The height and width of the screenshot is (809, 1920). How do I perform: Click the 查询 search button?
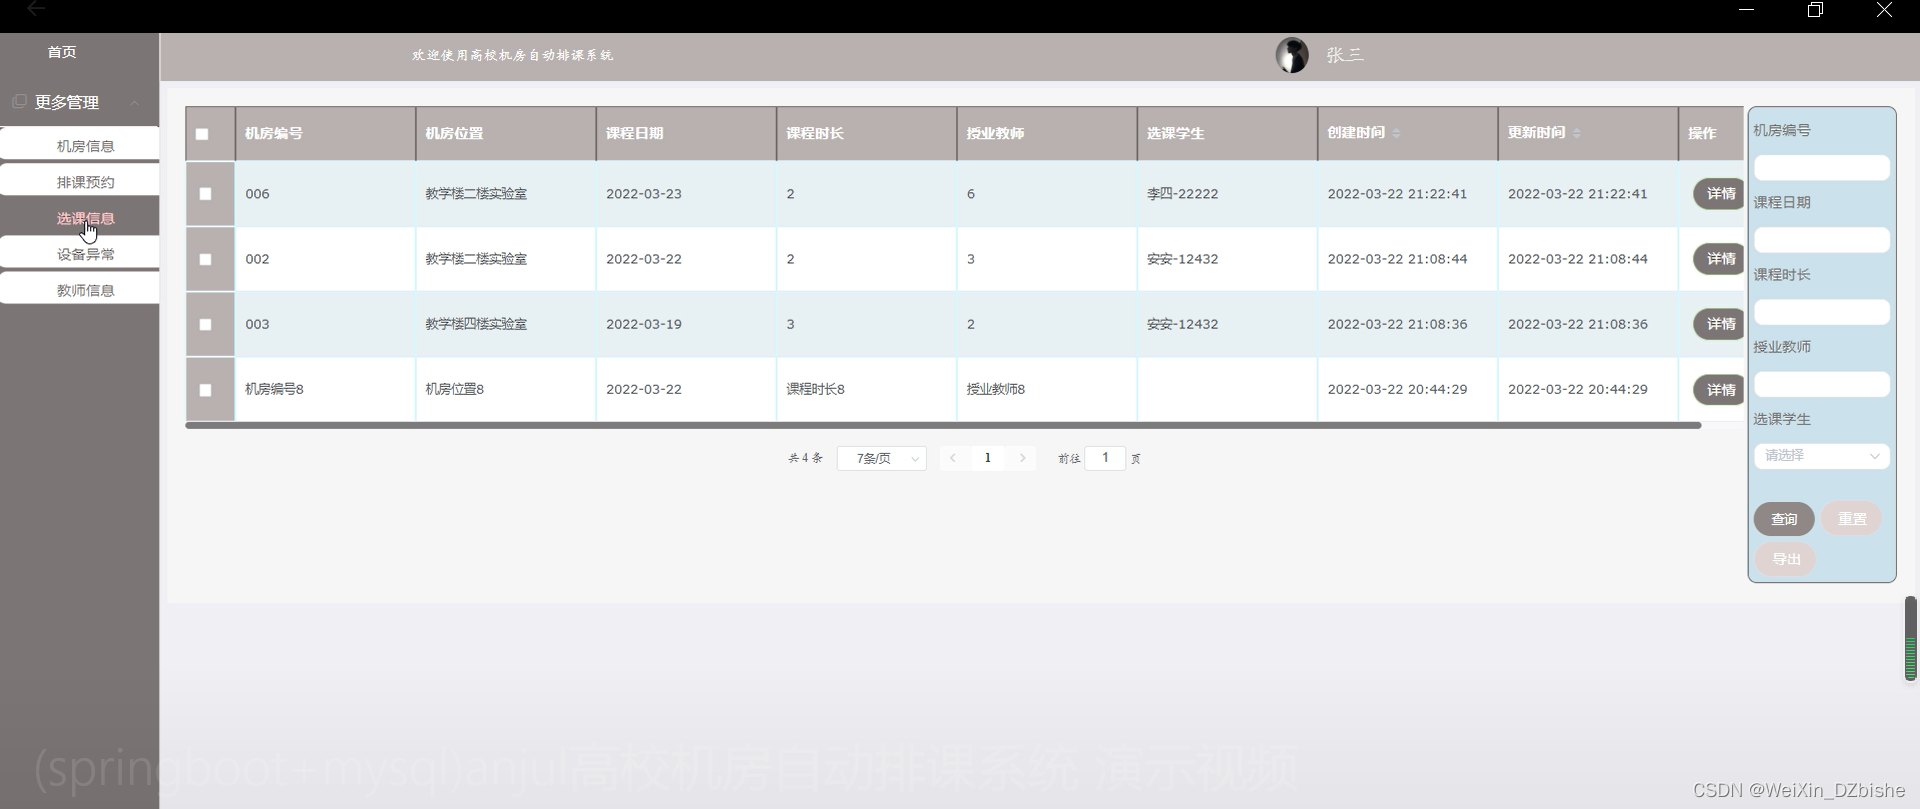pyautogui.click(x=1784, y=519)
